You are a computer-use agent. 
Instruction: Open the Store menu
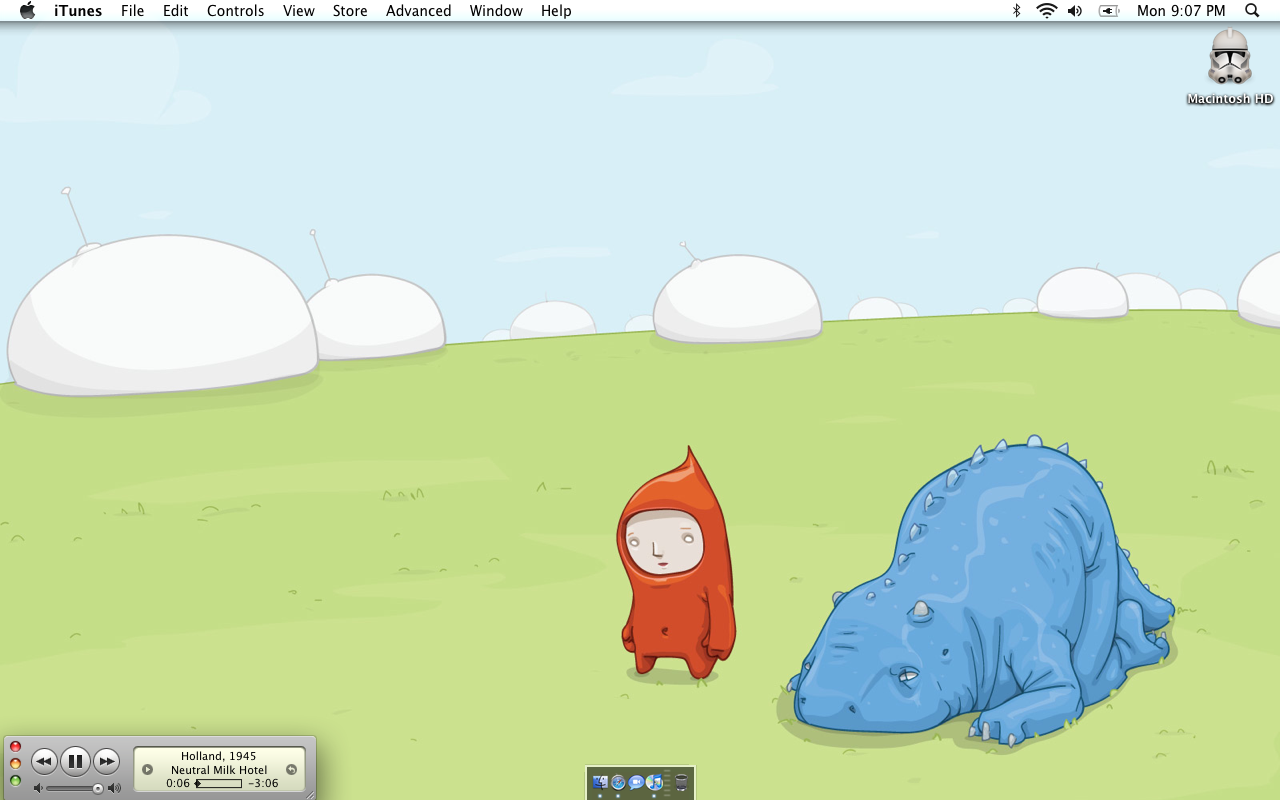350,11
